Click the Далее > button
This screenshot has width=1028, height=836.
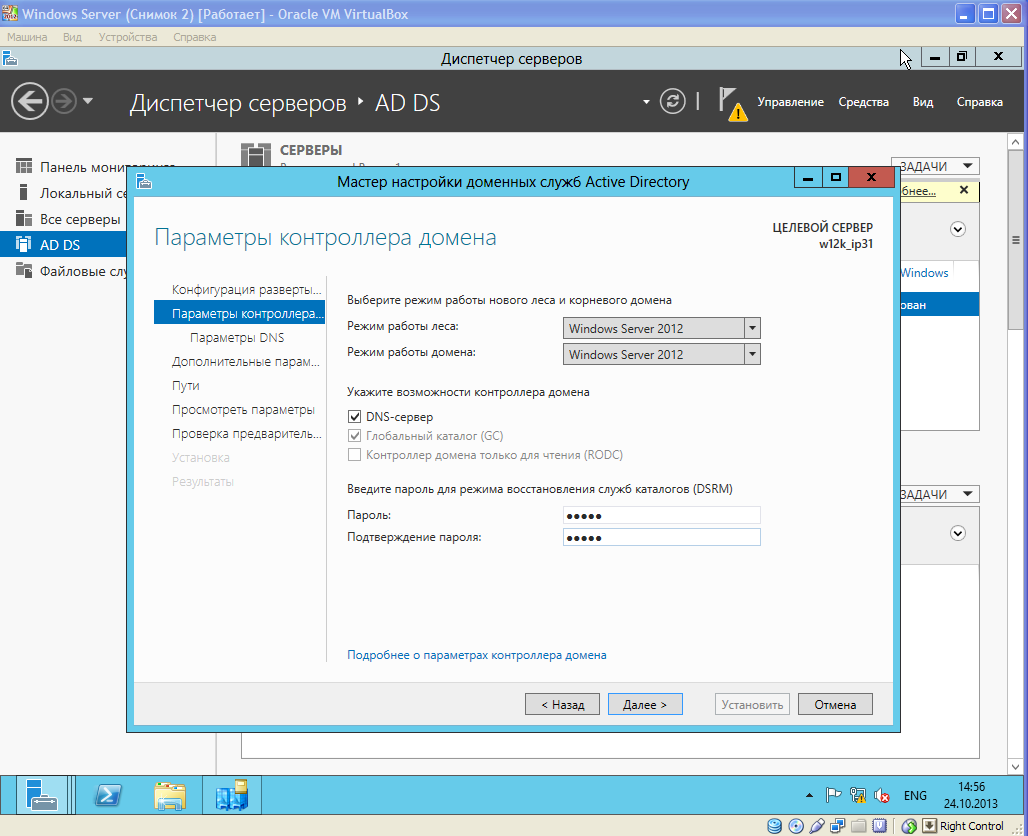[x=645, y=704]
